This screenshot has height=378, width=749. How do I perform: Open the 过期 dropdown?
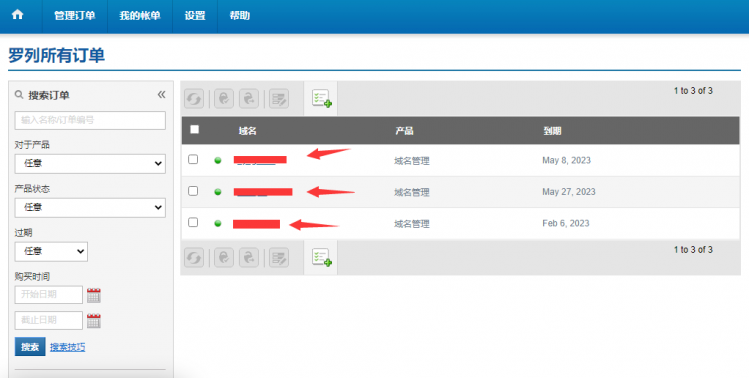pyautogui.click(x=51, y=251)
